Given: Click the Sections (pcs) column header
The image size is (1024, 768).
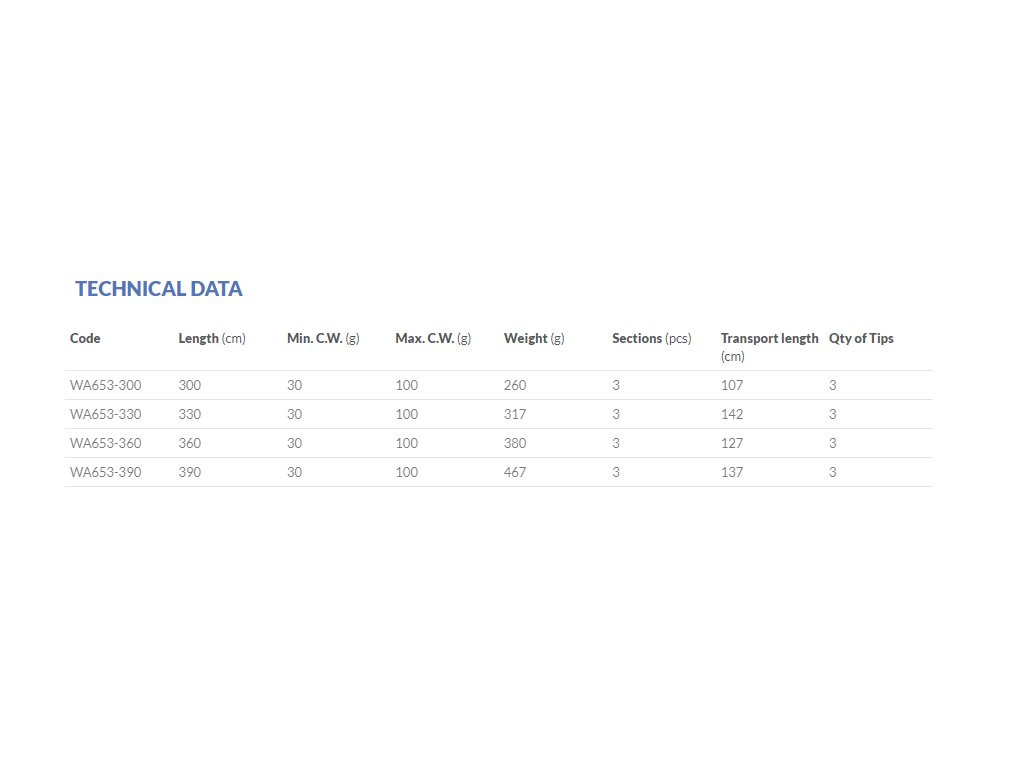Looking at the screenshot, I should tap(651, 338).
